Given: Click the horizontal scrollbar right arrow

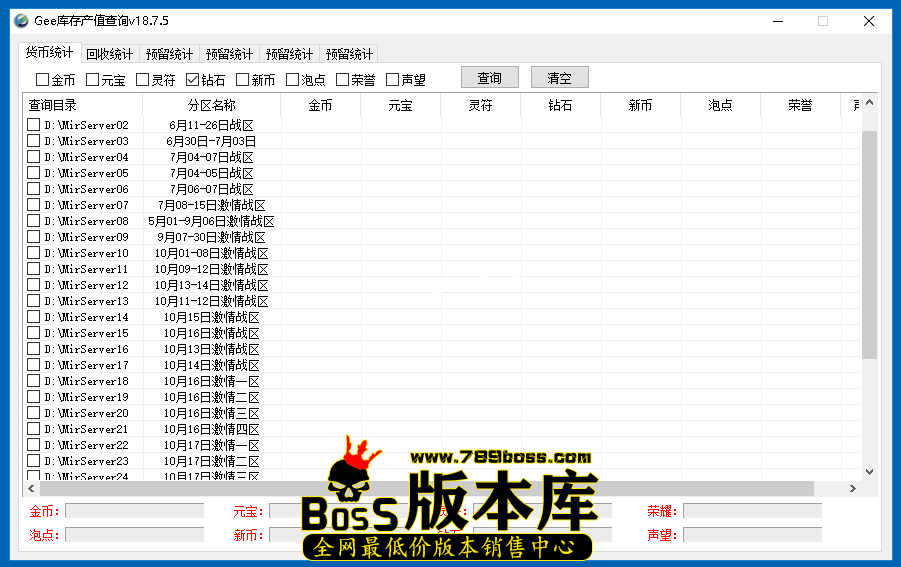Looking at the screenshot, I should click(x=853, y=488).
